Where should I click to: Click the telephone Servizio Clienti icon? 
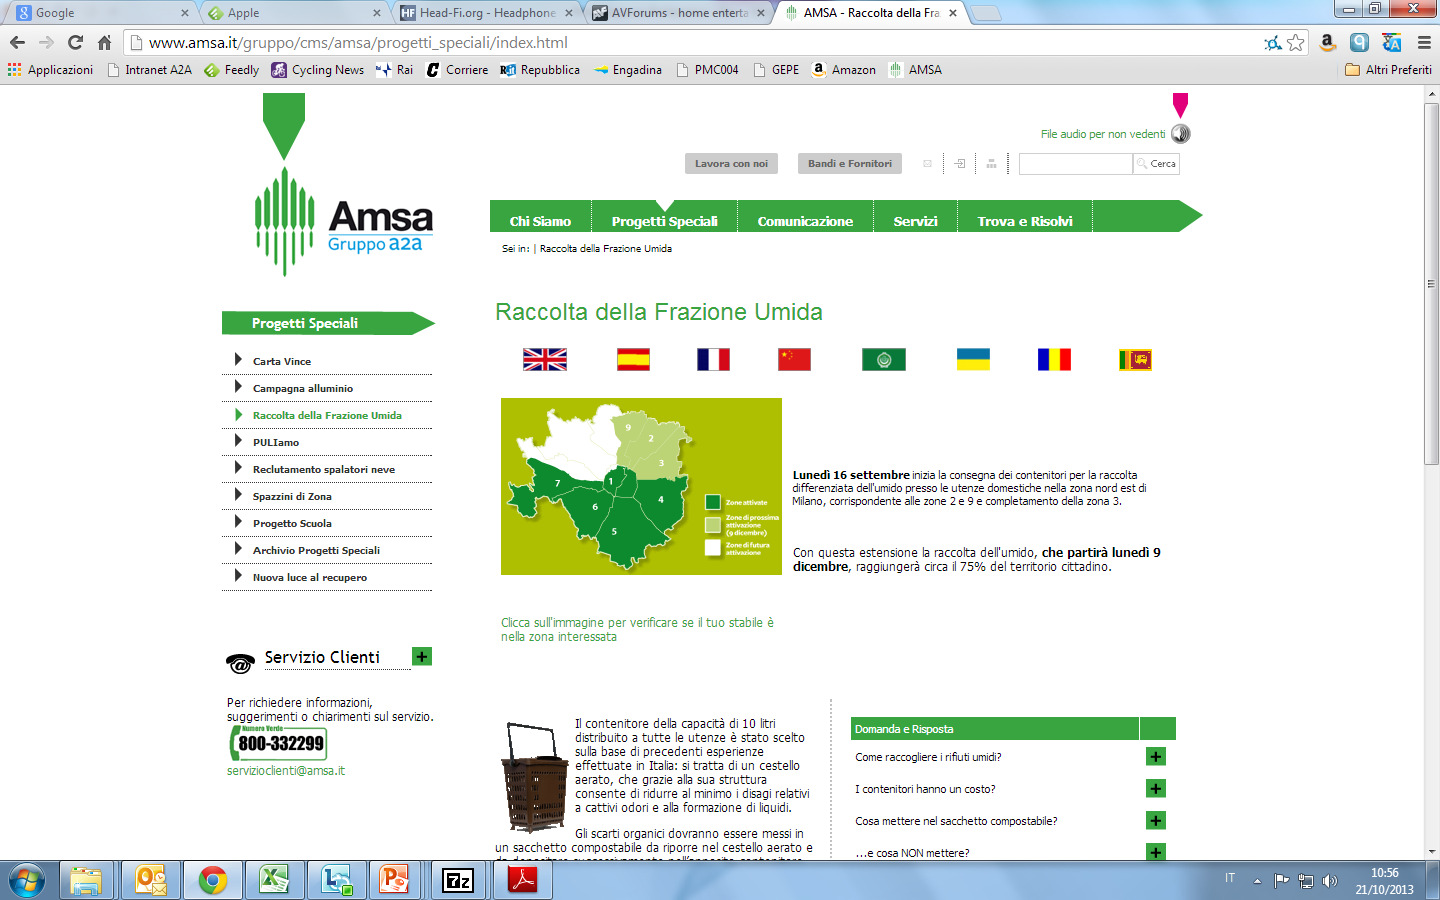tap(240, 662)
